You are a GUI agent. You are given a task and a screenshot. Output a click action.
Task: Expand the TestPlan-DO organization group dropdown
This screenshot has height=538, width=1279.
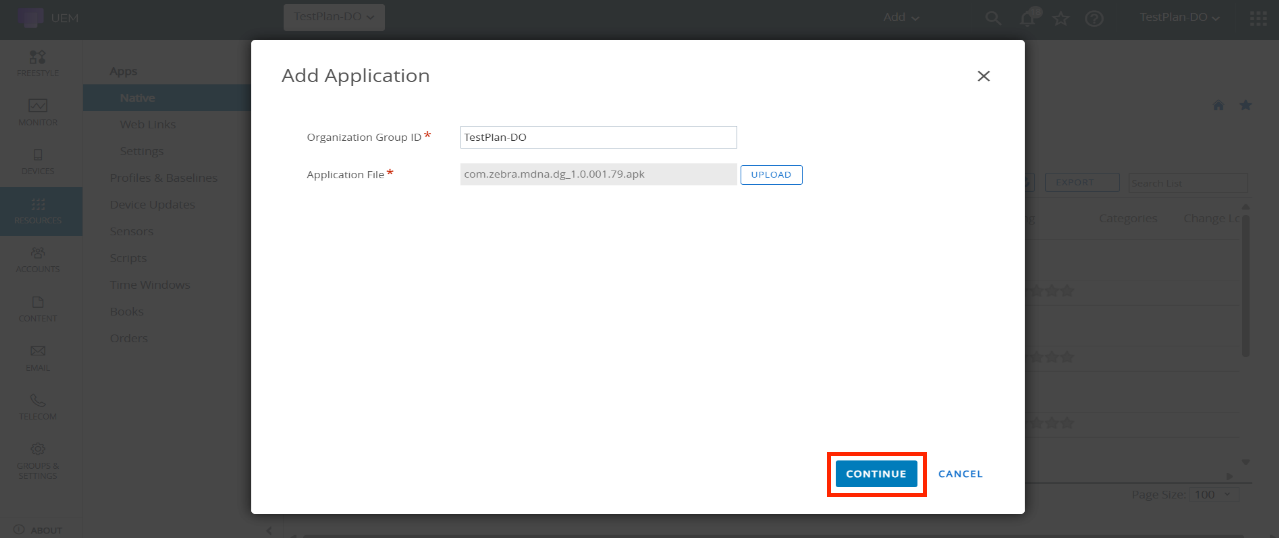click(334, 17)
